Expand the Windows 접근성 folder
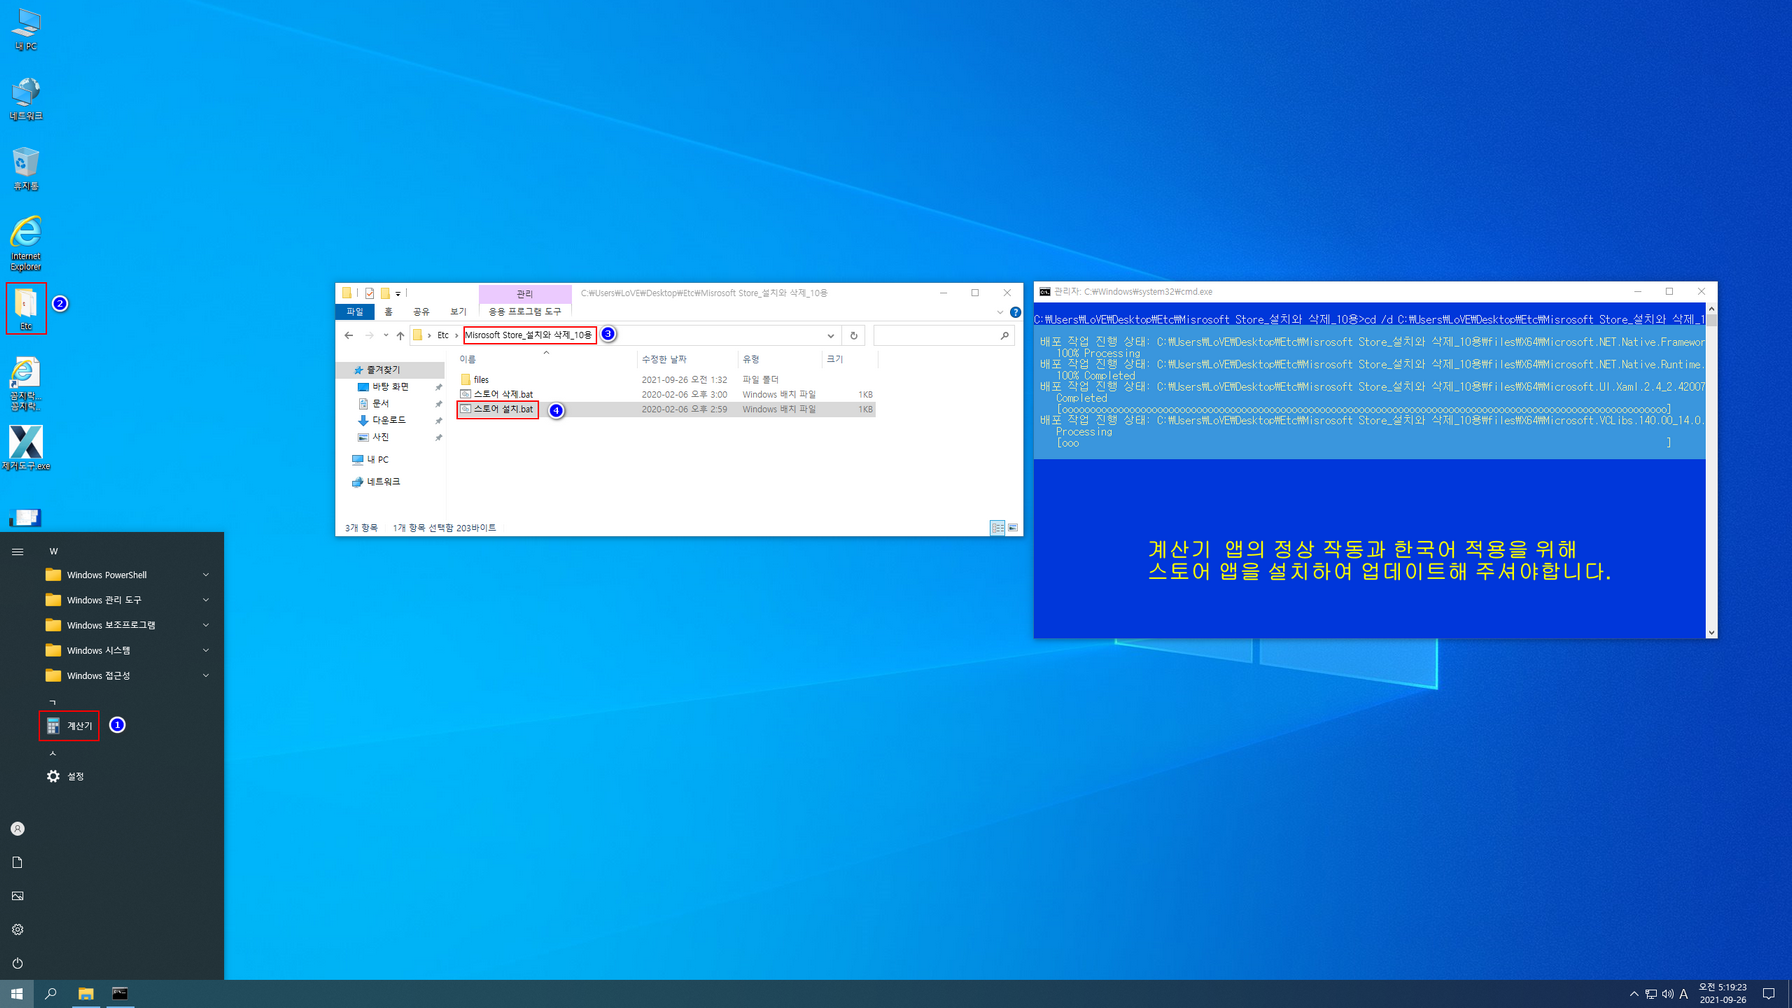 (130, 676)
